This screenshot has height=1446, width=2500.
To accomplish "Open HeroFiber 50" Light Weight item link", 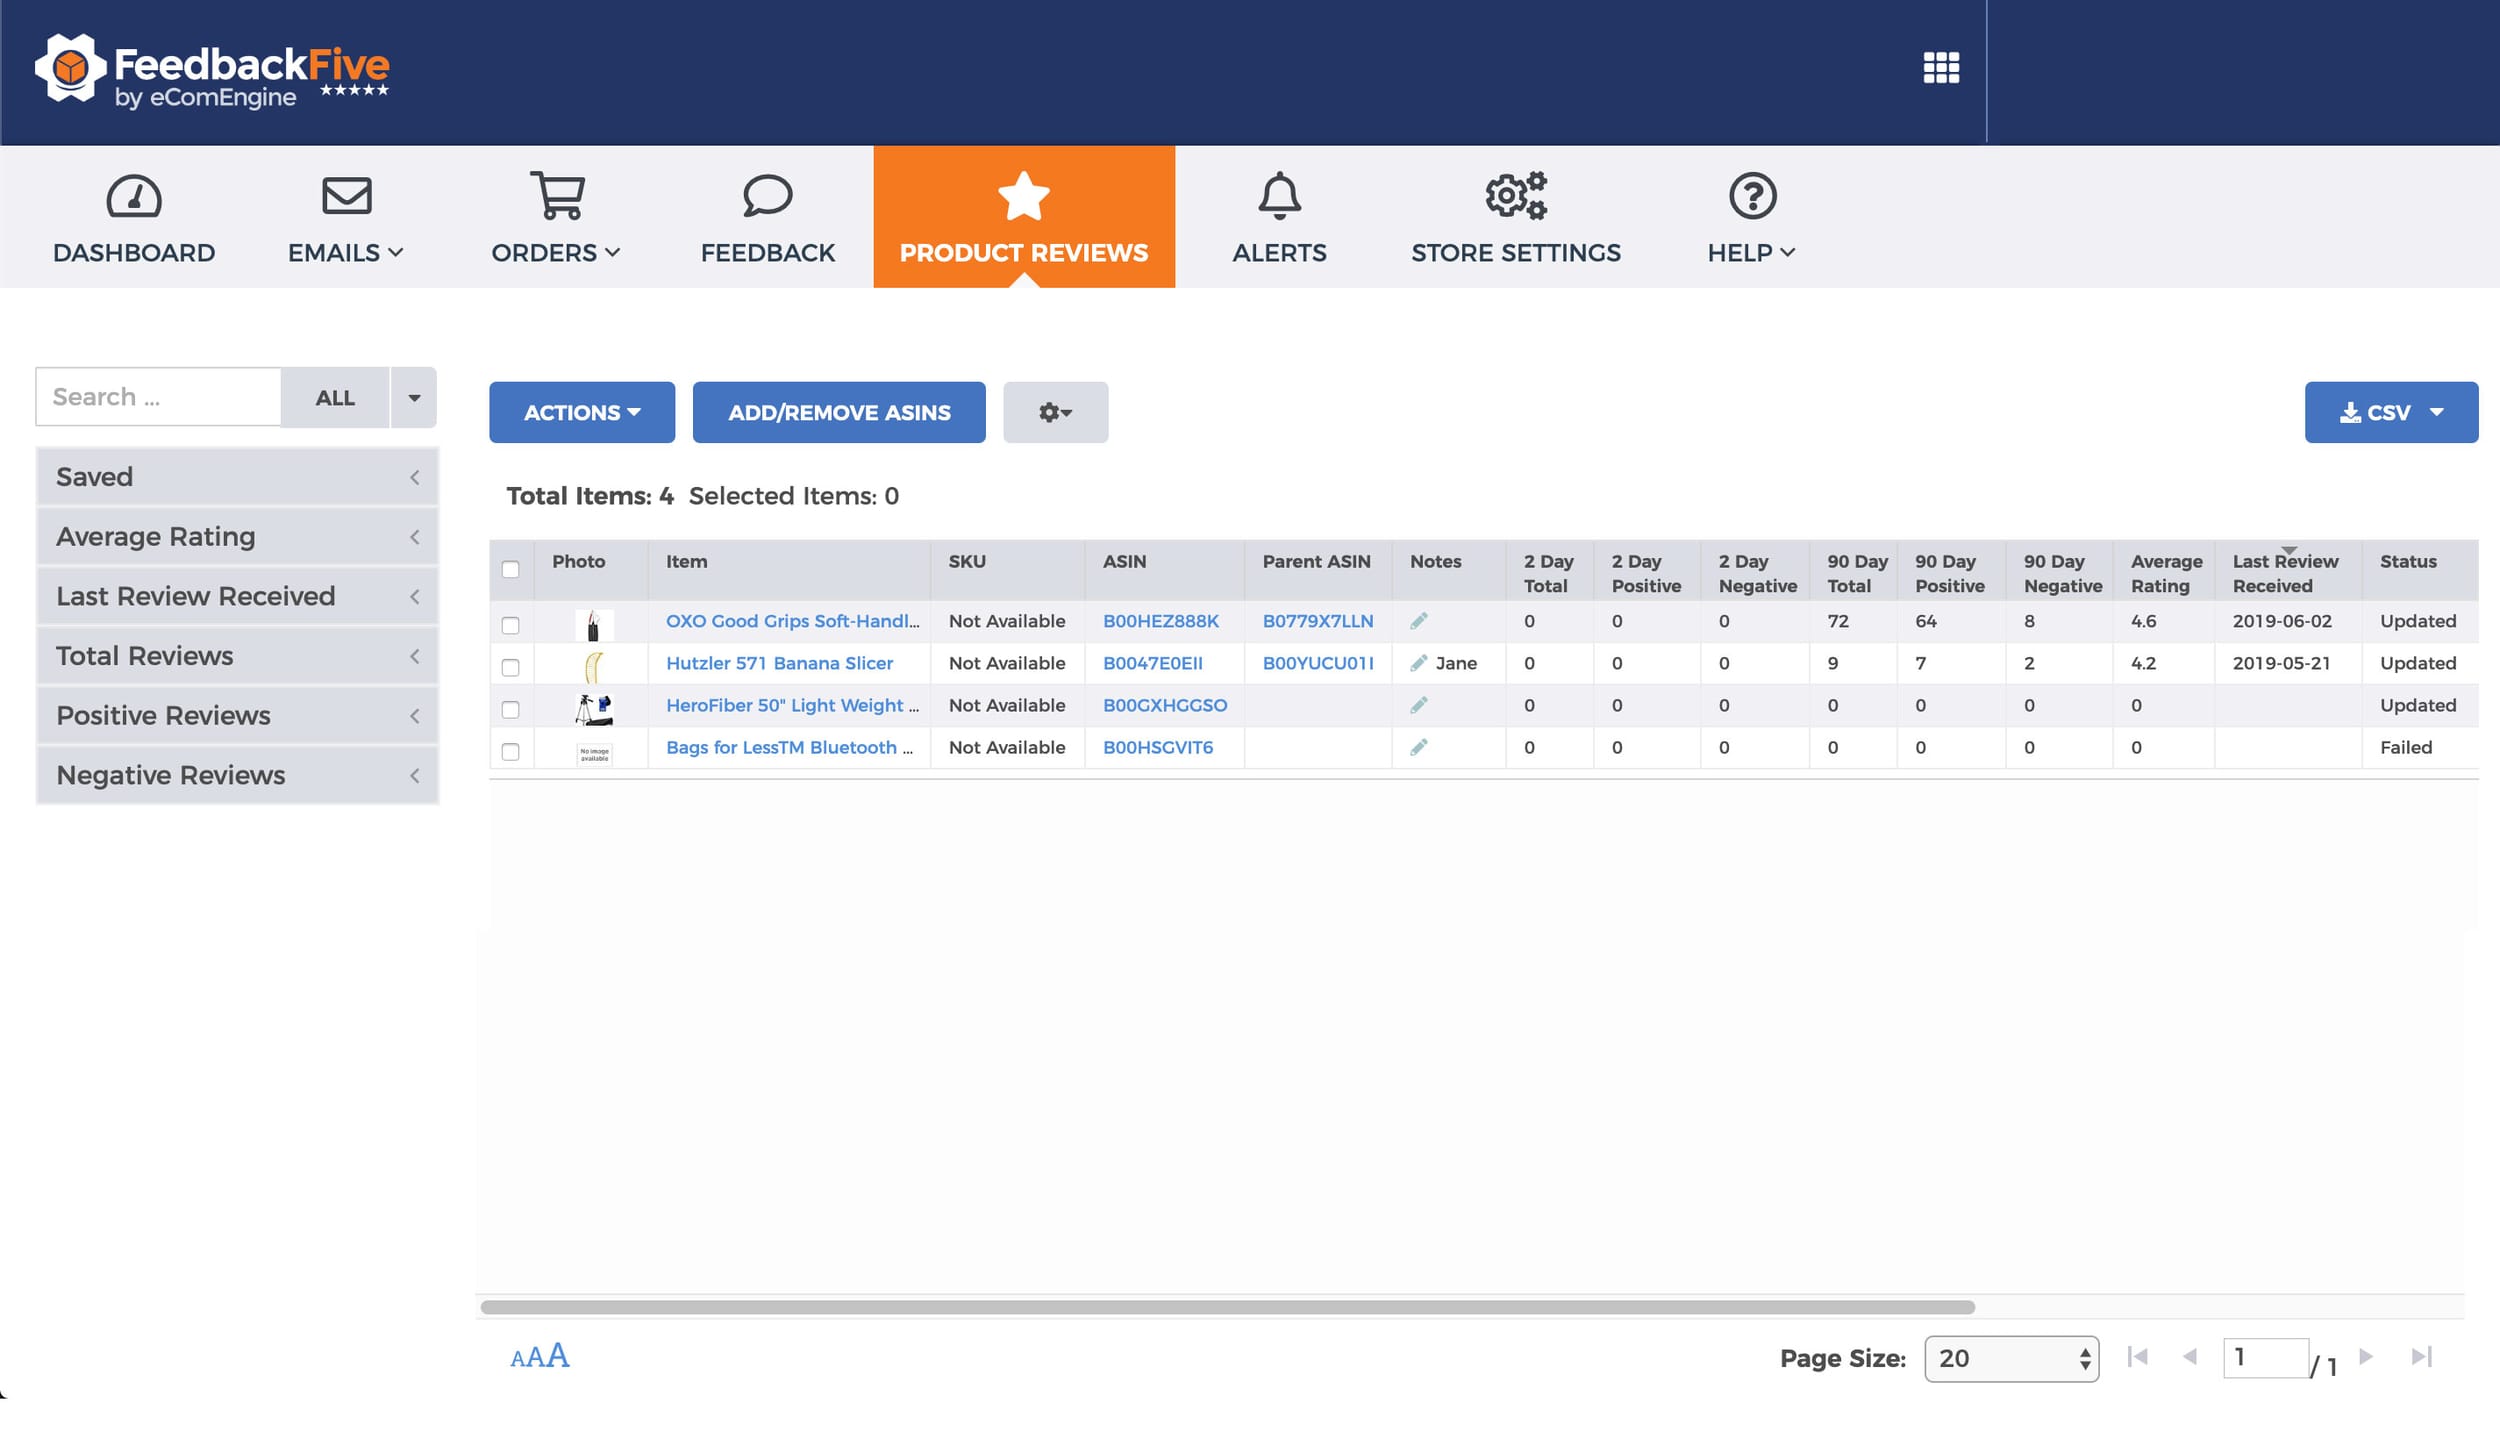I will click(x=792, y=705).
